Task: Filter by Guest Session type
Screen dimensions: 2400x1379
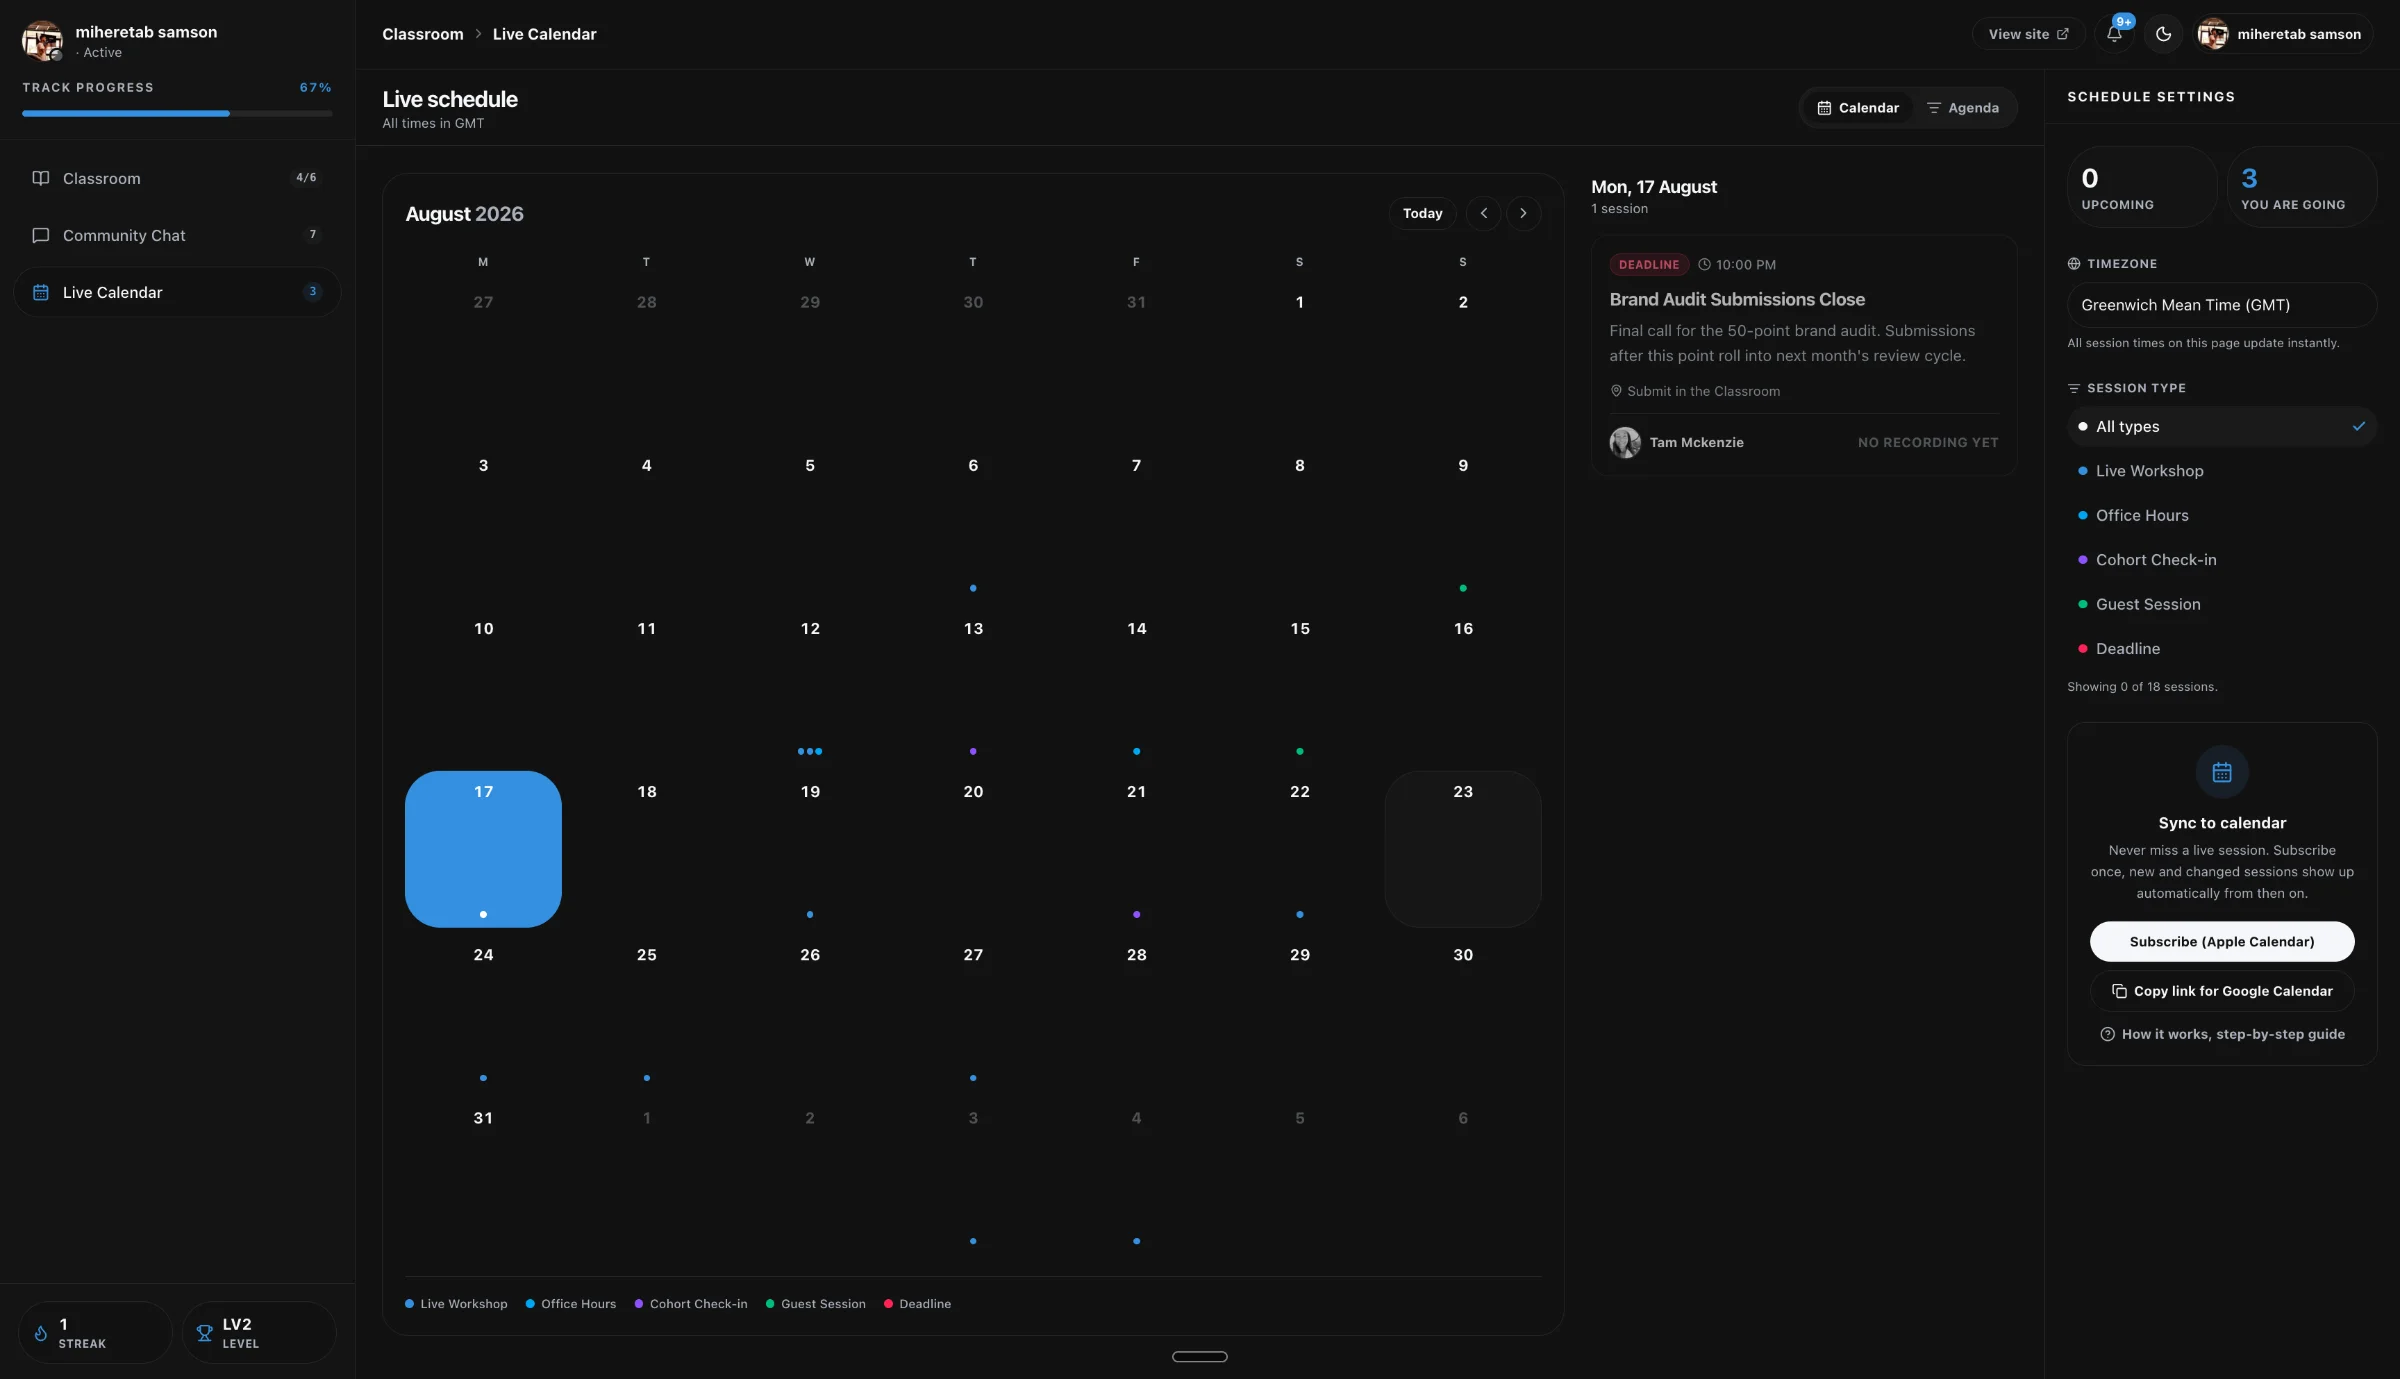Action: 2222,604
